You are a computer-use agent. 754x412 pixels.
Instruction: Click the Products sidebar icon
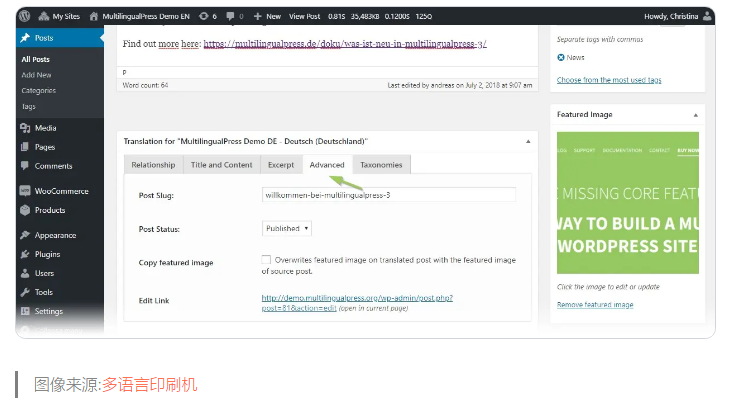25,210
